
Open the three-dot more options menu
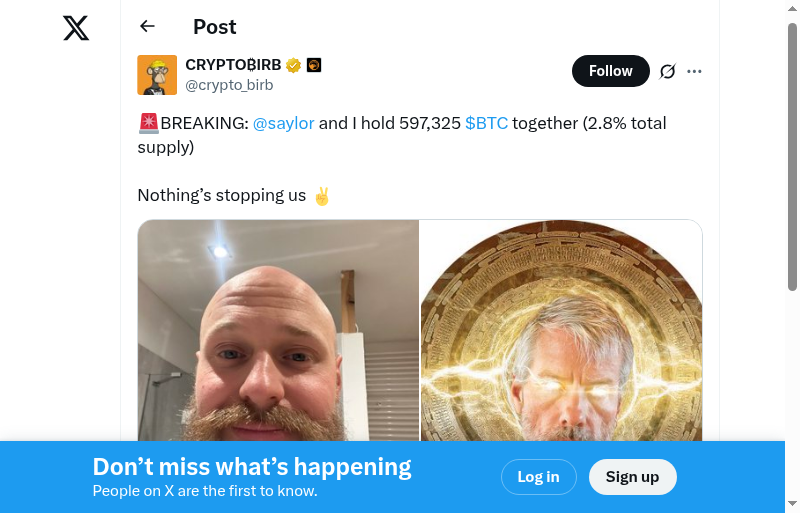694,71
